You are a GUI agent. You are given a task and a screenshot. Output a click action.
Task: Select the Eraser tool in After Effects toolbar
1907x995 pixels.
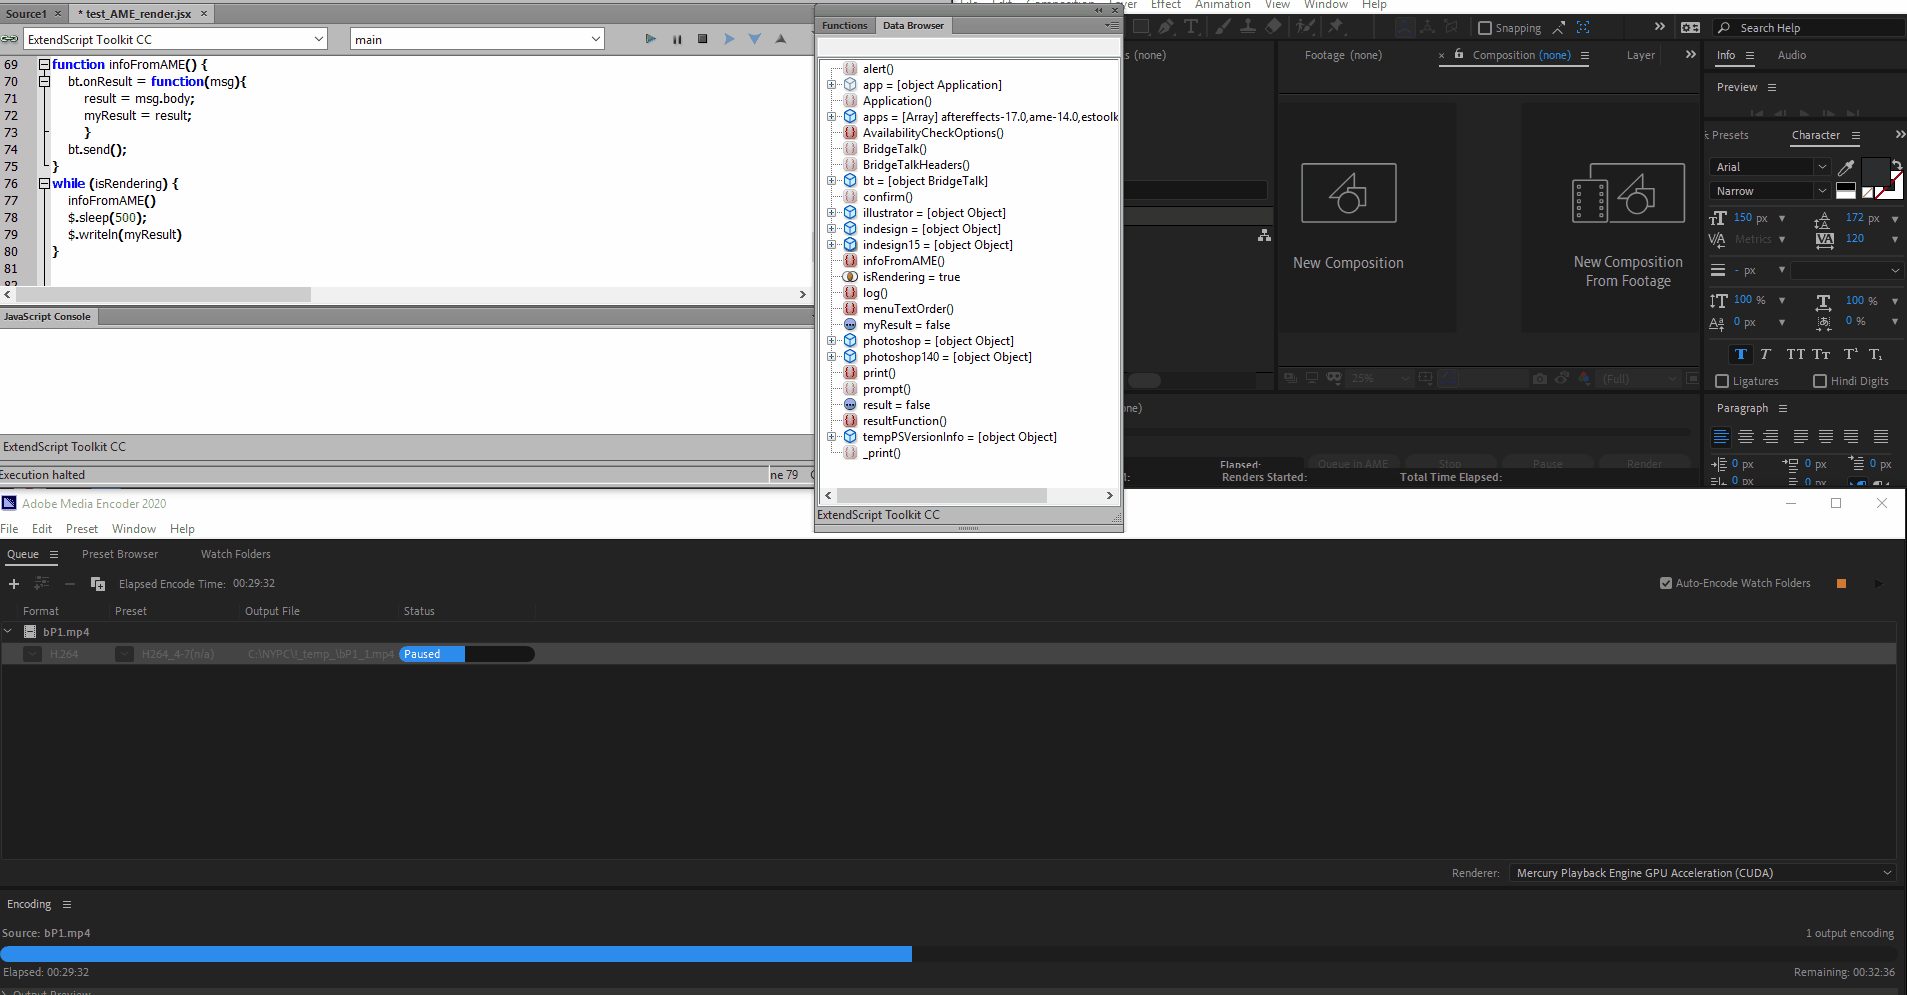[x=1274, y=27]
